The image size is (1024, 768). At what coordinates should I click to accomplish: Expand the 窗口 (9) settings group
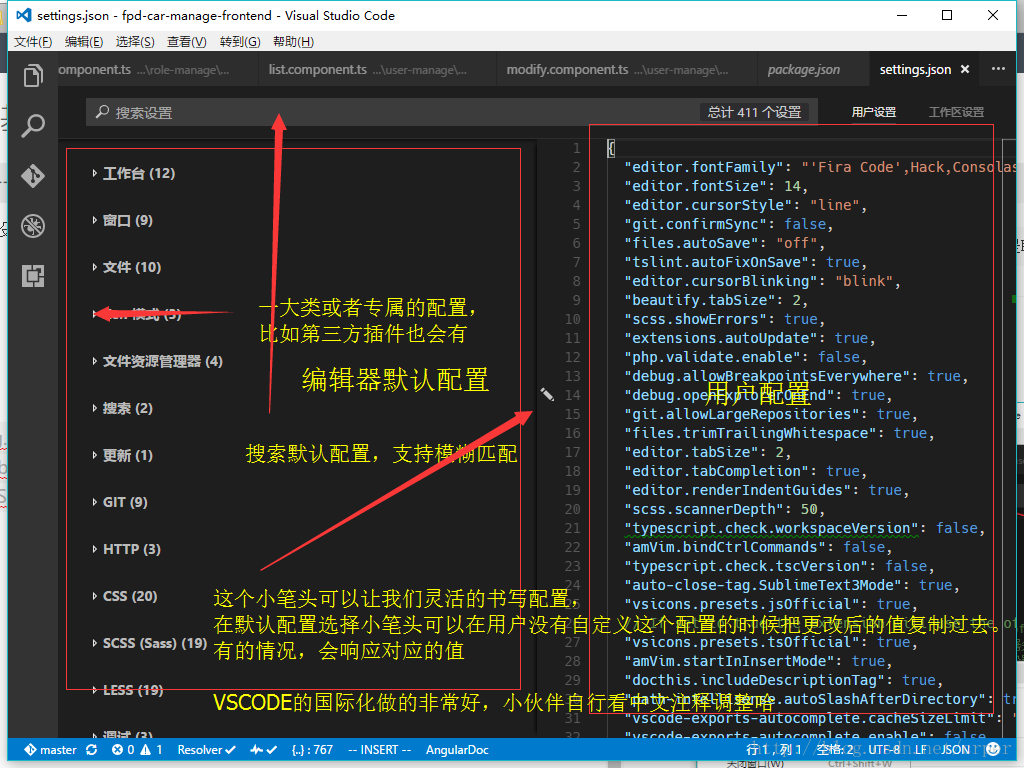pyautogui.click(x=122, y=220)
